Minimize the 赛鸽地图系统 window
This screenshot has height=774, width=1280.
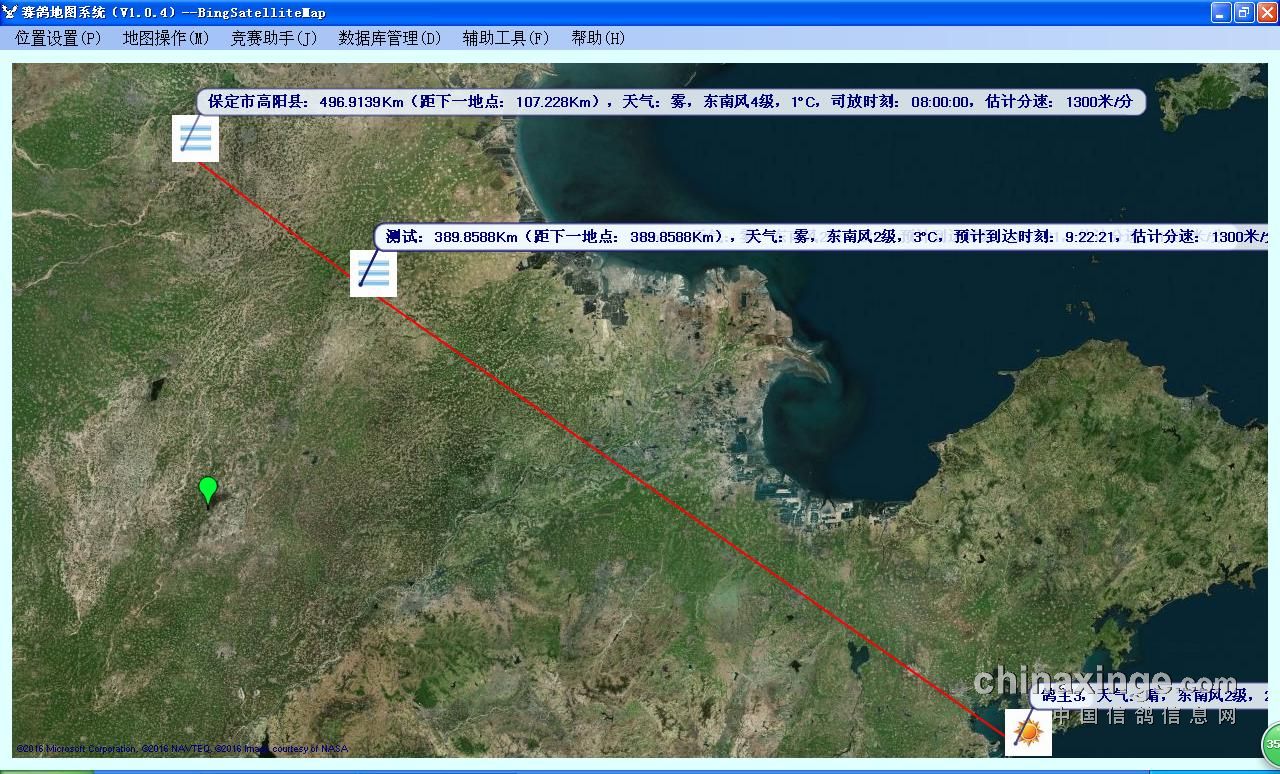[x=1221, y=12]
